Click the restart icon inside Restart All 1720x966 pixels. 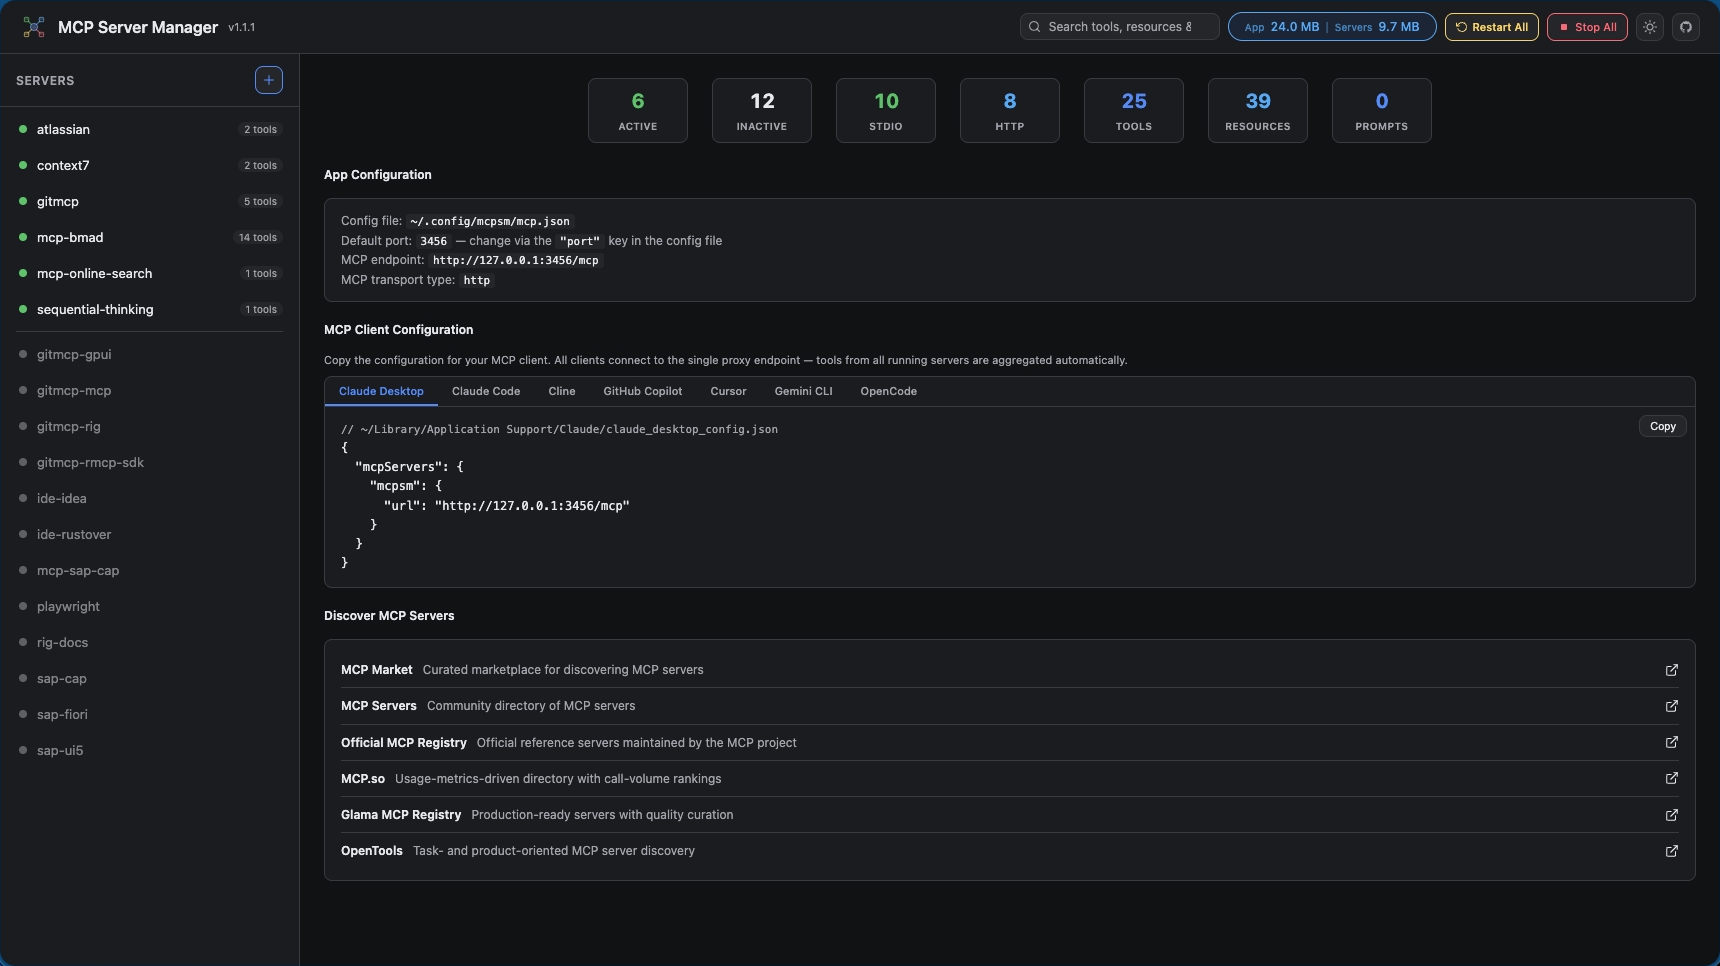(x=1461, y=27)
